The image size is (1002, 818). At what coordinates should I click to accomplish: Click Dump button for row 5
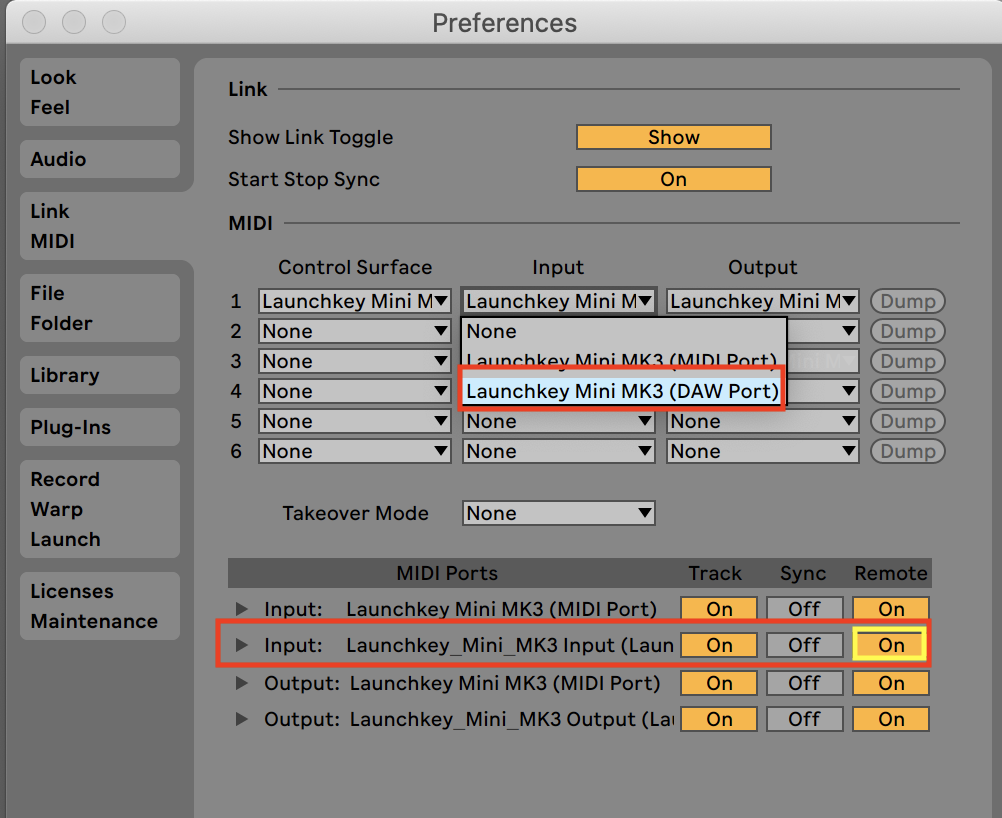907,421
